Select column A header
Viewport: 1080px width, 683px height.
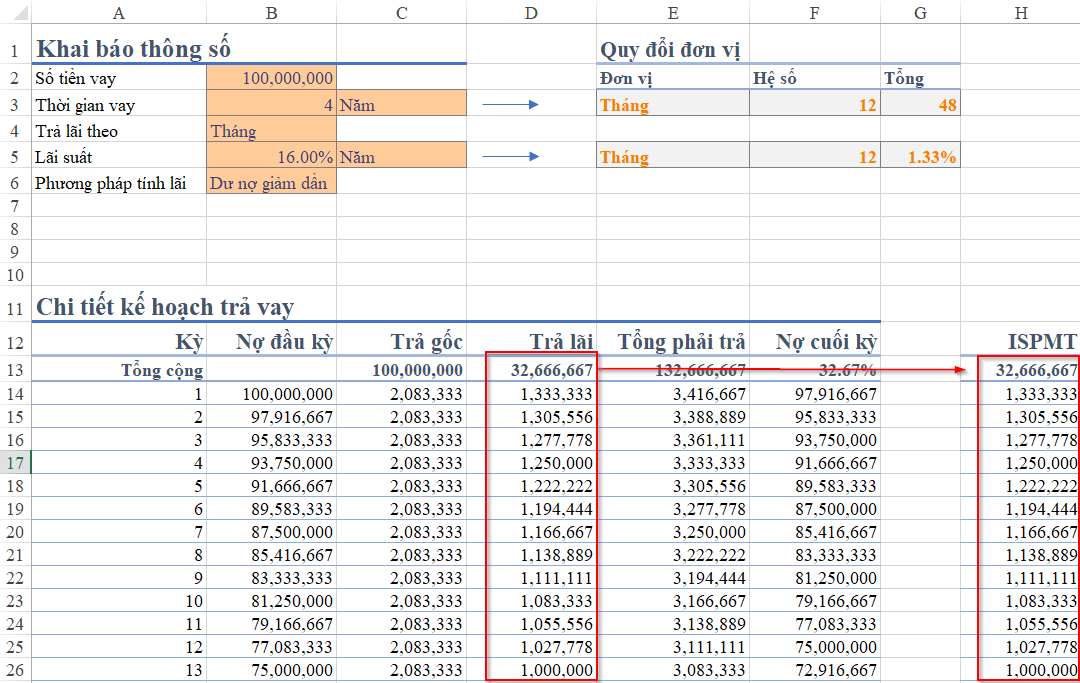coord(118,12)
